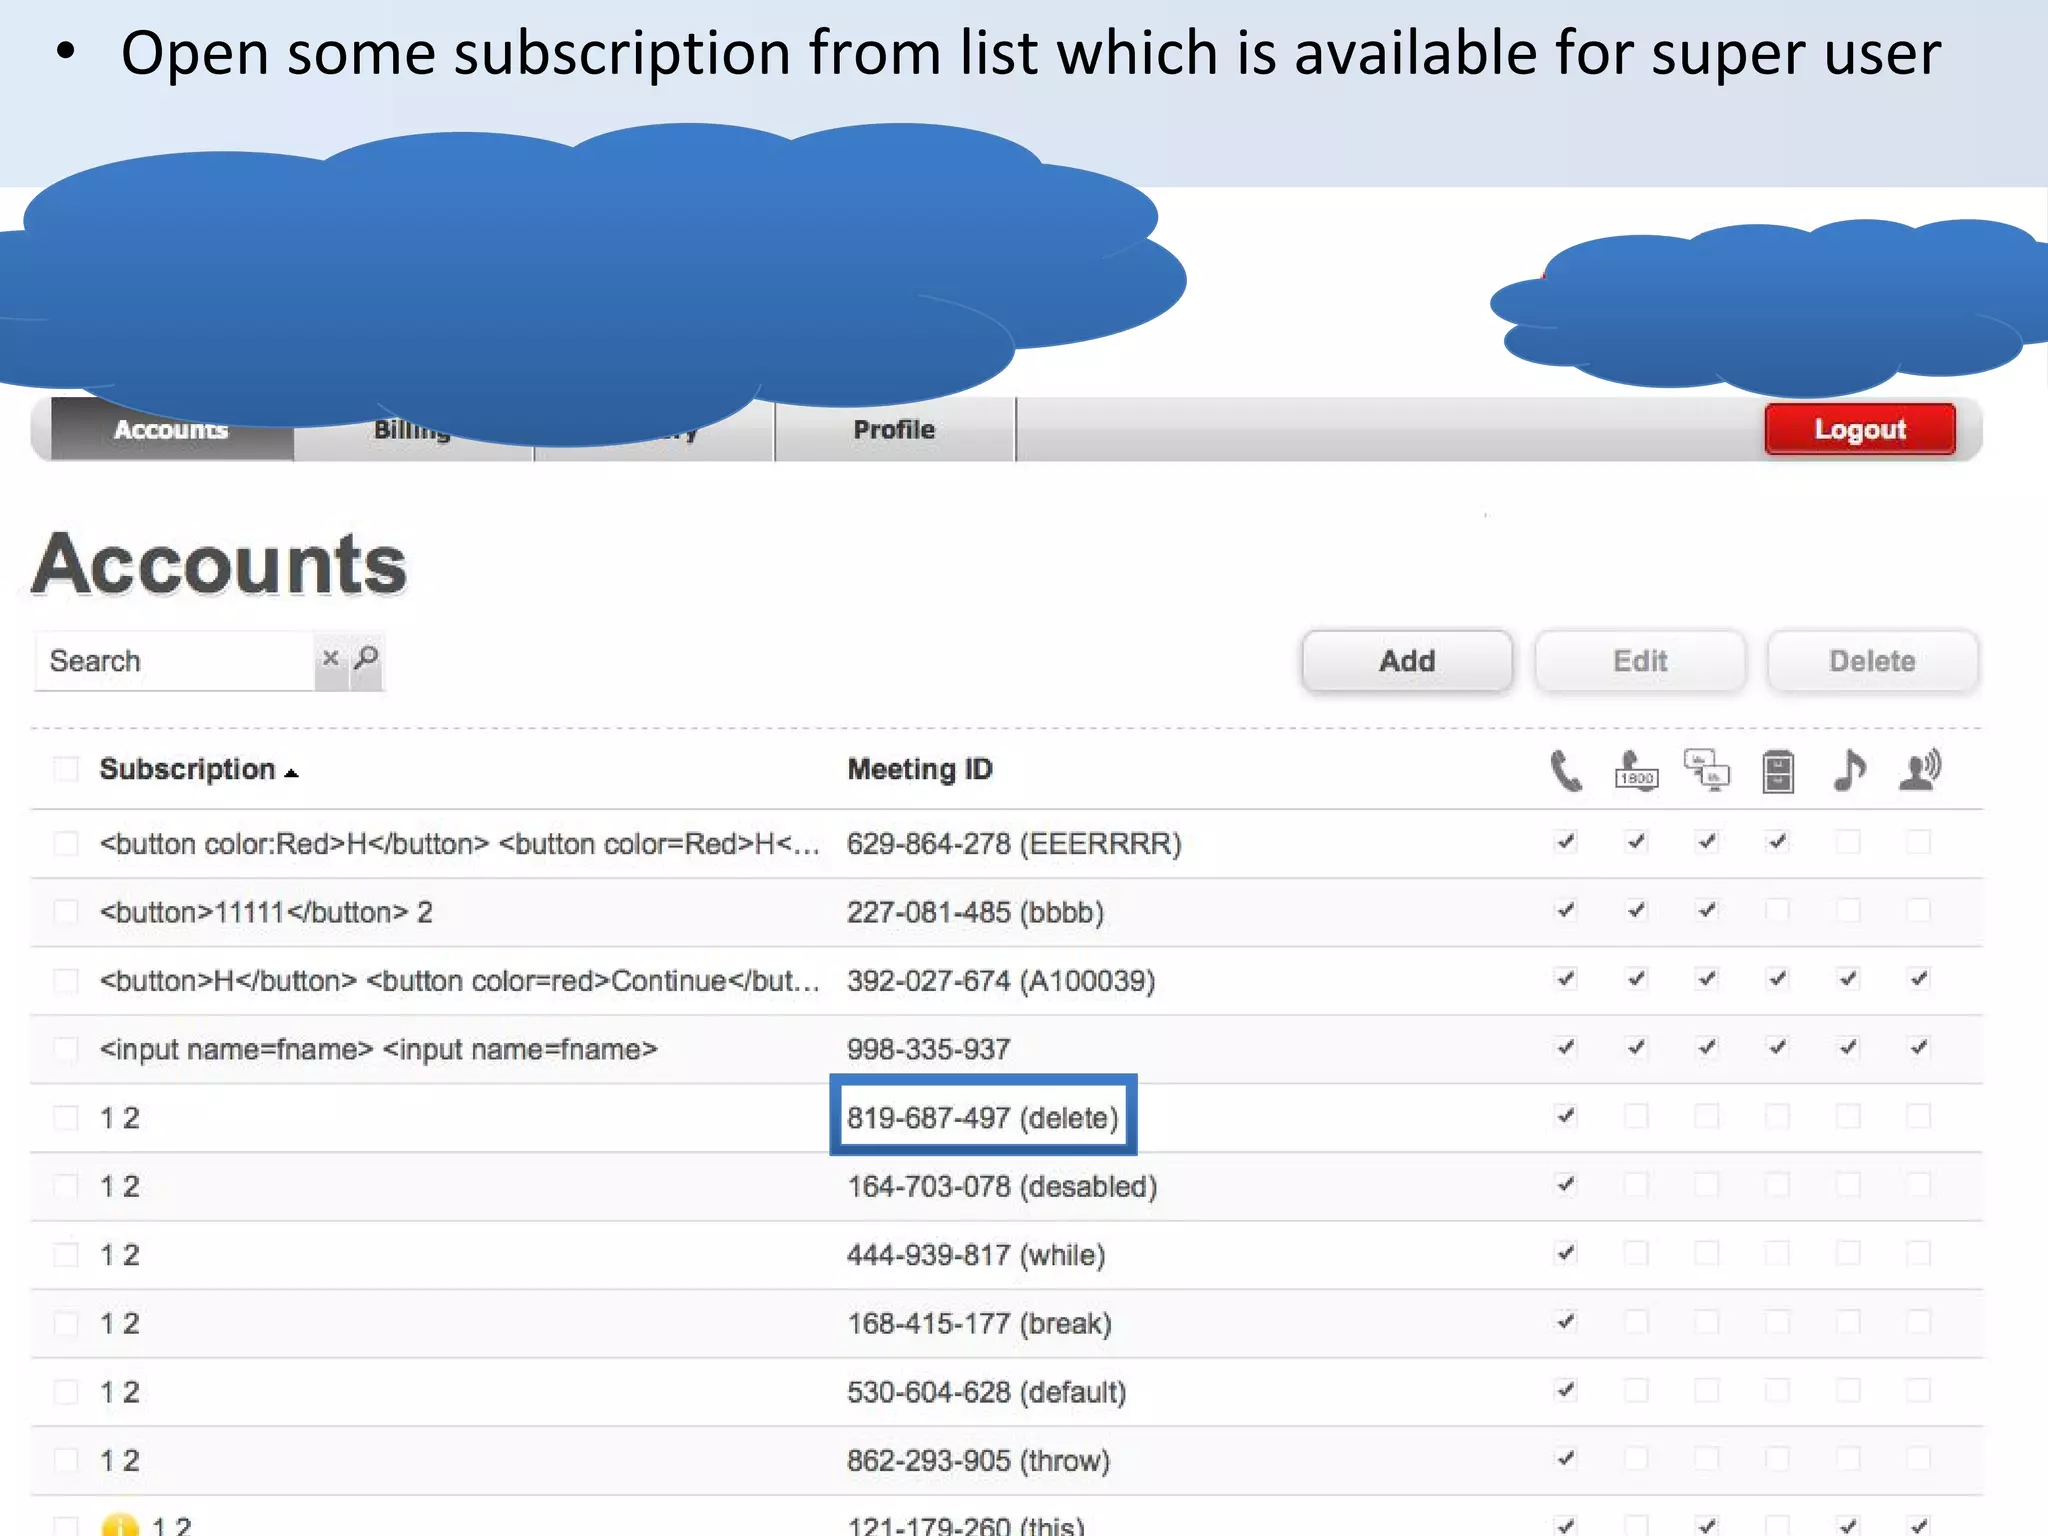Click the red Logout button
Image resolution: width=2048 pixels, height=1536 pixels.
1859,429
